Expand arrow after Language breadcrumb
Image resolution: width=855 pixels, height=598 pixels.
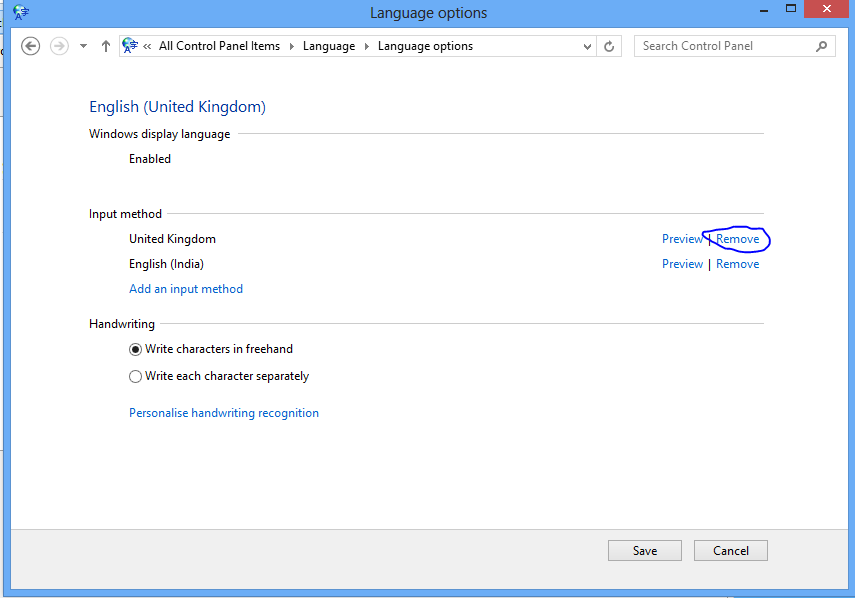366,46
